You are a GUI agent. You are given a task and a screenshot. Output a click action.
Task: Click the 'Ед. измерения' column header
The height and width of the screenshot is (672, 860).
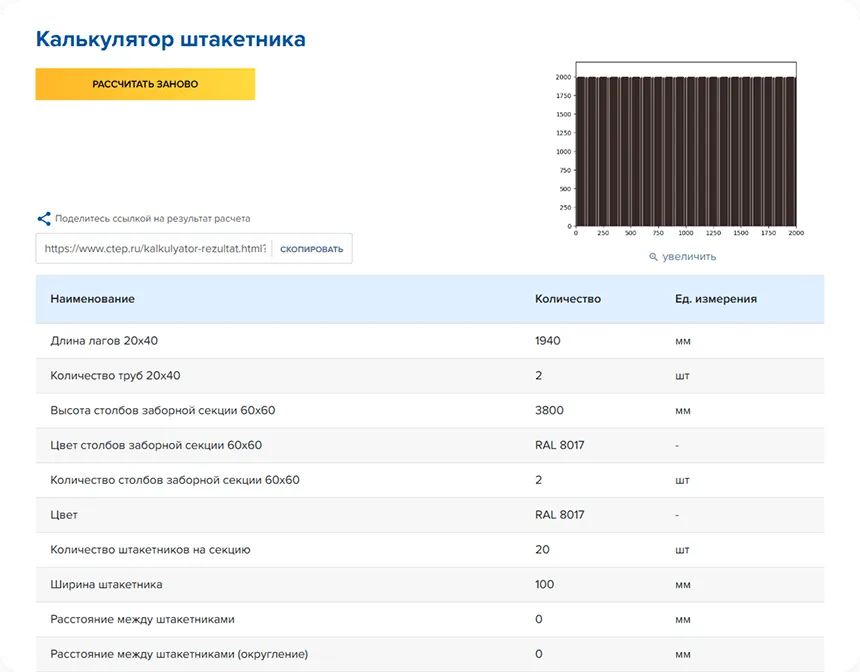click(x=715, y=299)
